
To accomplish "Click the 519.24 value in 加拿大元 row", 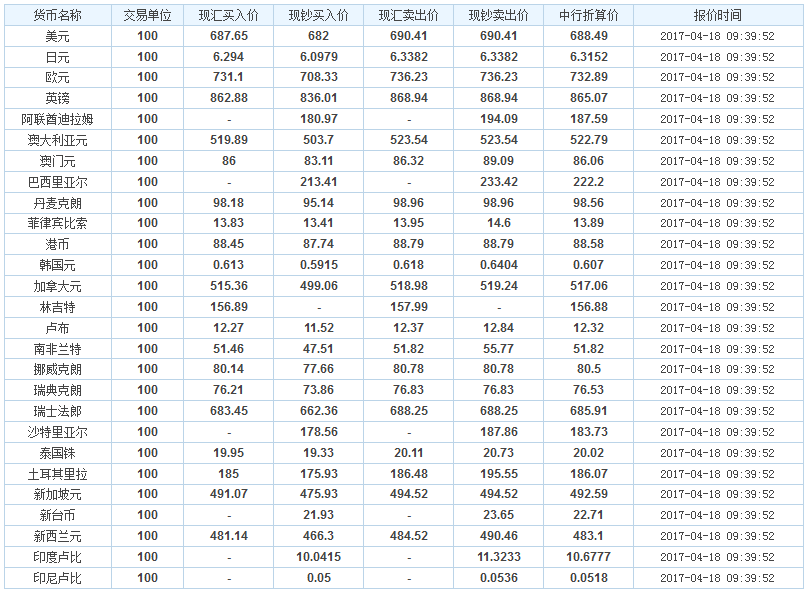I will pyautogui.click(x=499, y=286).
